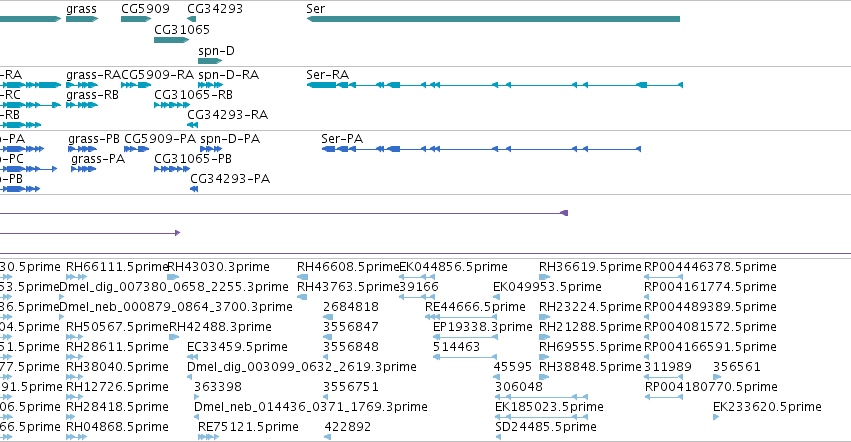The height and width of the screenshot is (442, 851).
Task: Click the grass gene feature
Action: (x=82, y=19)
